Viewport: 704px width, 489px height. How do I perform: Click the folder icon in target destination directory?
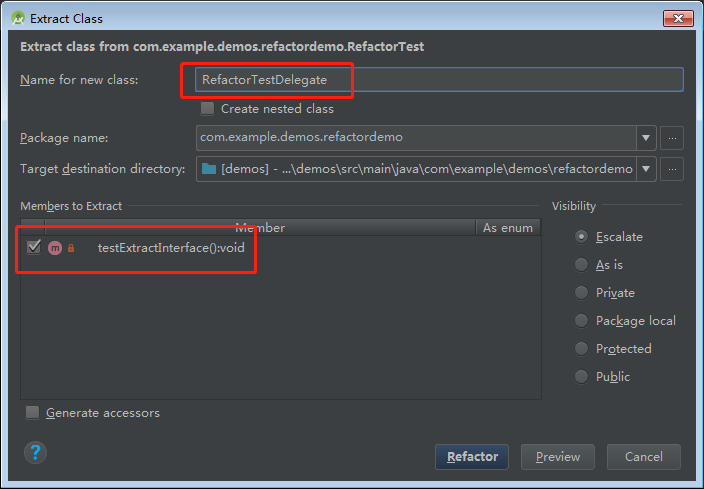tap(209, 169)
